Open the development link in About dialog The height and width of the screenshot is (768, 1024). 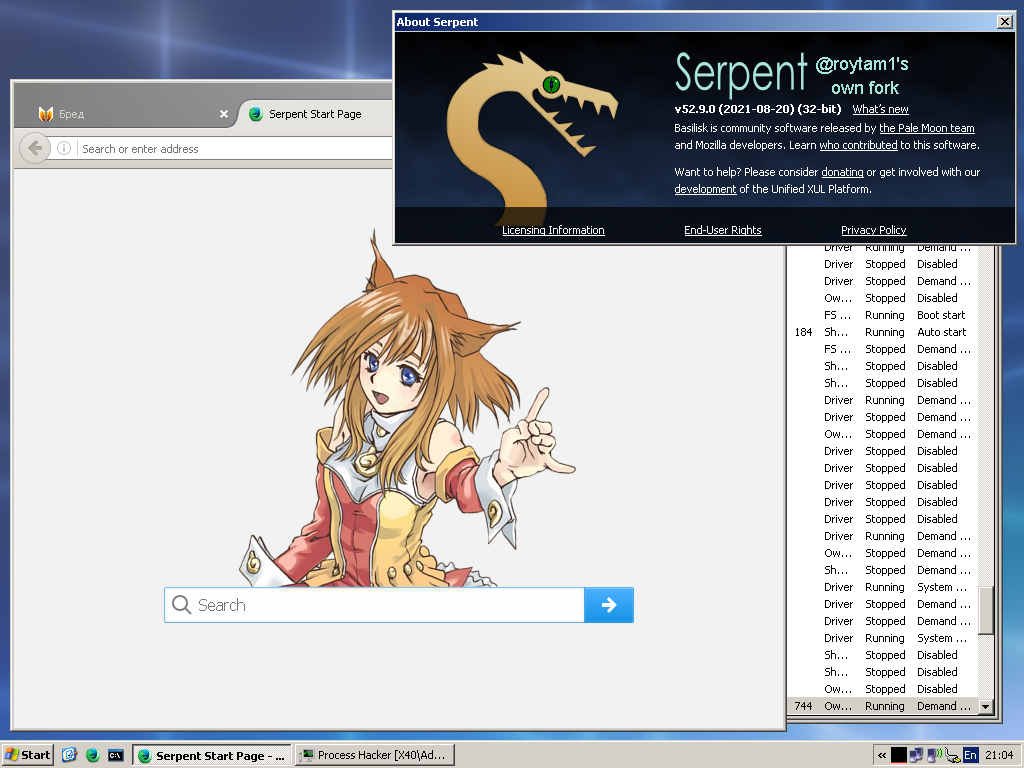(x=705, y=189)
